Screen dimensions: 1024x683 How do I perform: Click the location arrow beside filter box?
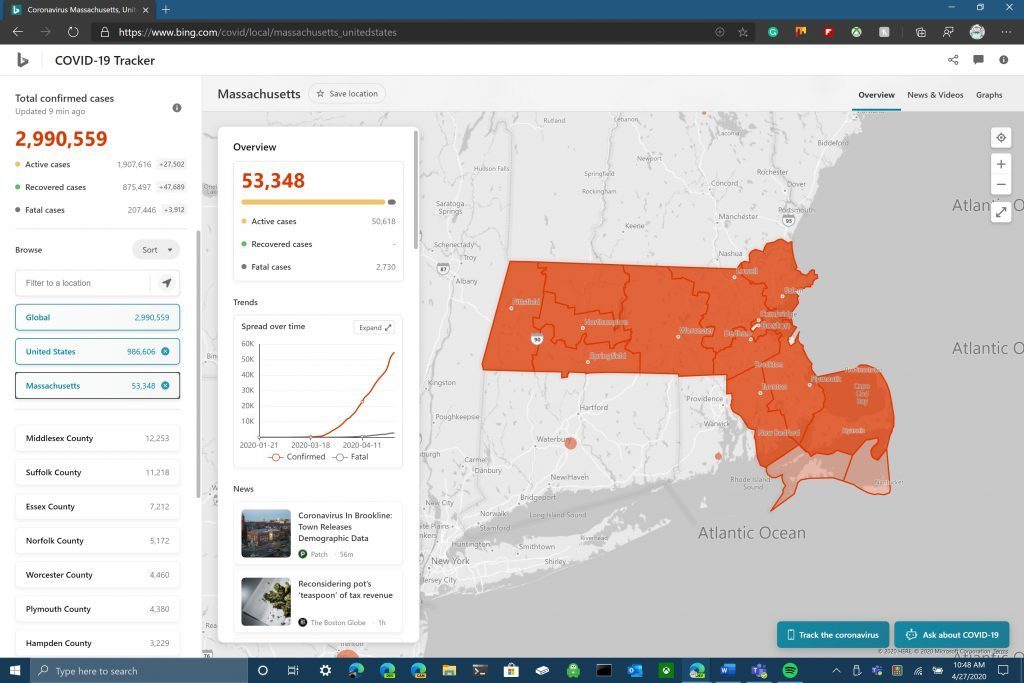point(166,283)
